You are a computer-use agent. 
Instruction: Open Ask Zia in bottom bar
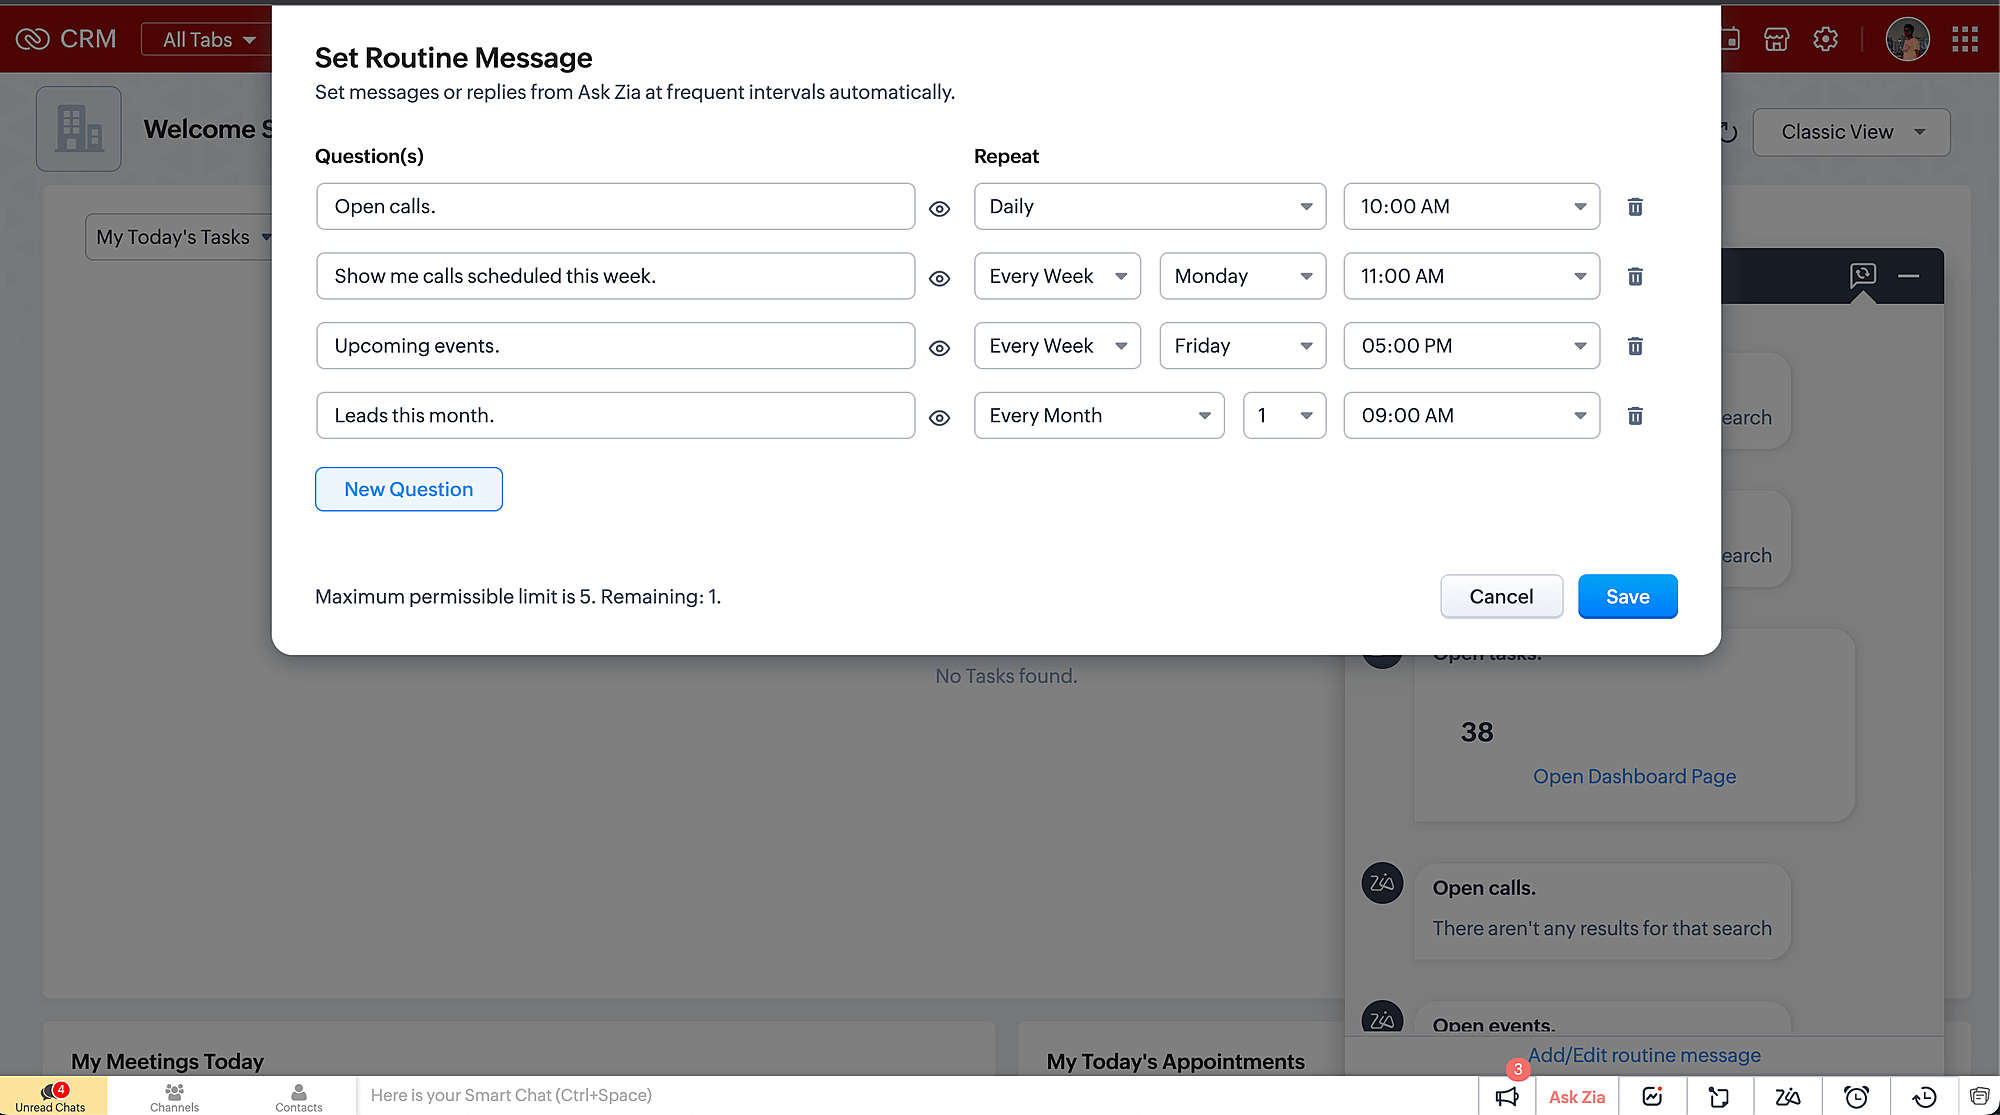[1576, 1096]
